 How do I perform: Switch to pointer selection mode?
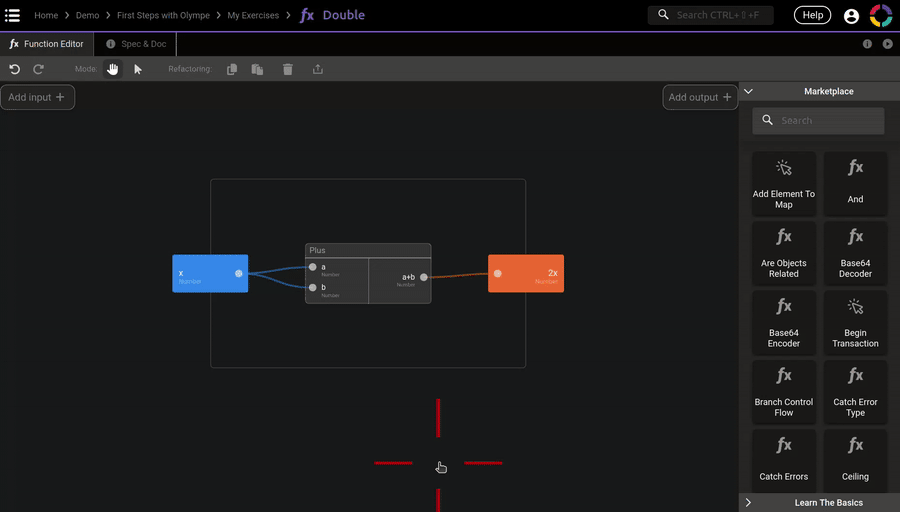point(138,69)
